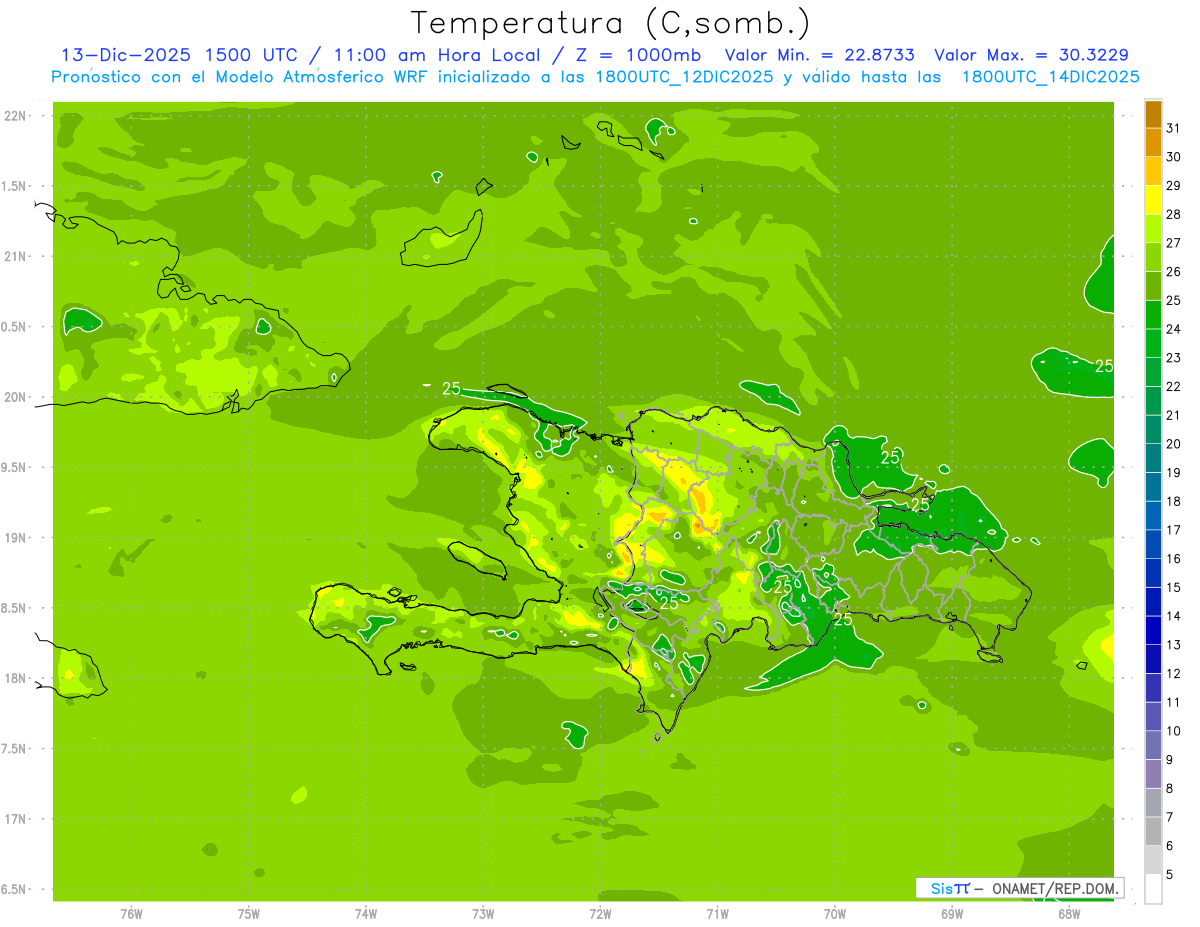
Task: Click the '19N' latitude label
Action: click(x=14, y=538)
